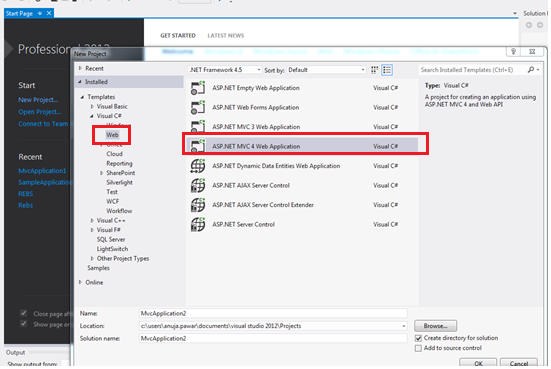551x369 pixels.
Task: Switch templates to medium list view
Action: pyautogui.click(x=387, y=70)
